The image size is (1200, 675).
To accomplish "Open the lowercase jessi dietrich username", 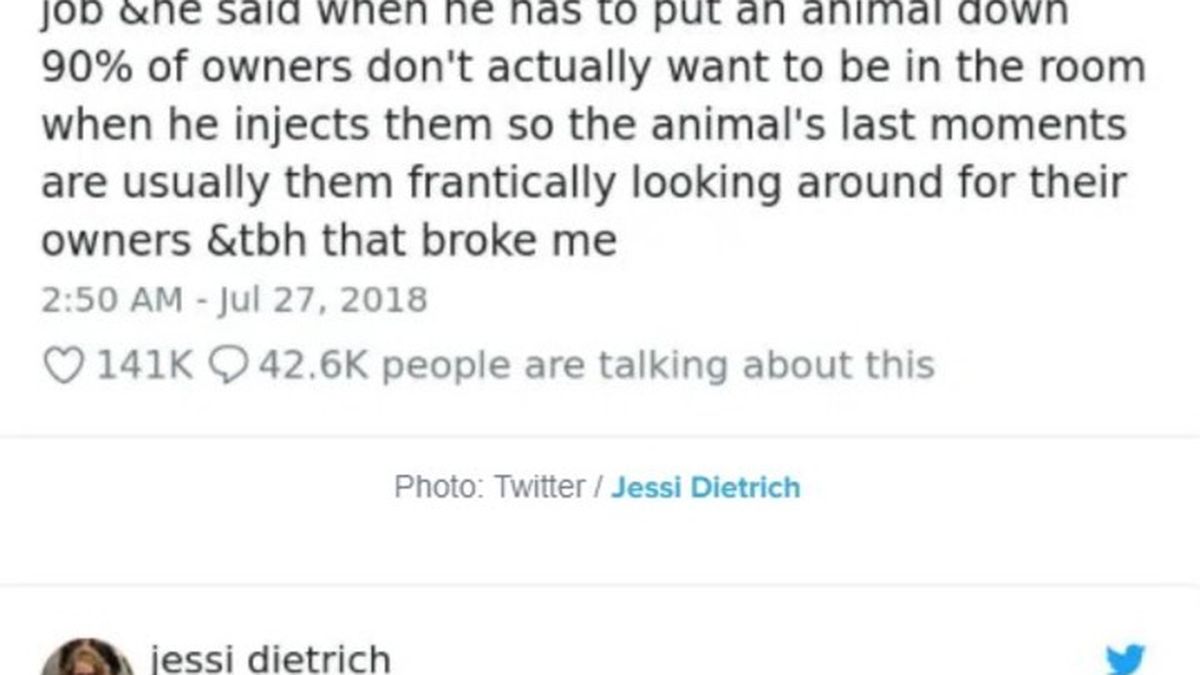I will coord(270,660).
